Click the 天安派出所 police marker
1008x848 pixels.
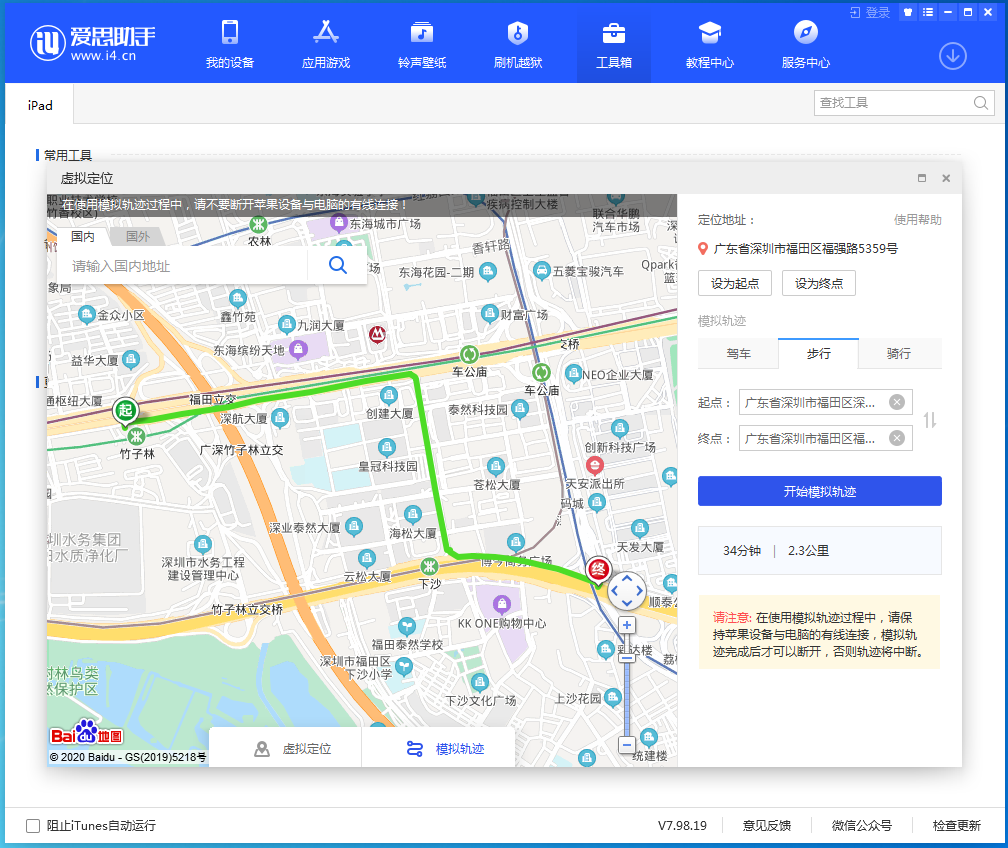click(595, 465)
